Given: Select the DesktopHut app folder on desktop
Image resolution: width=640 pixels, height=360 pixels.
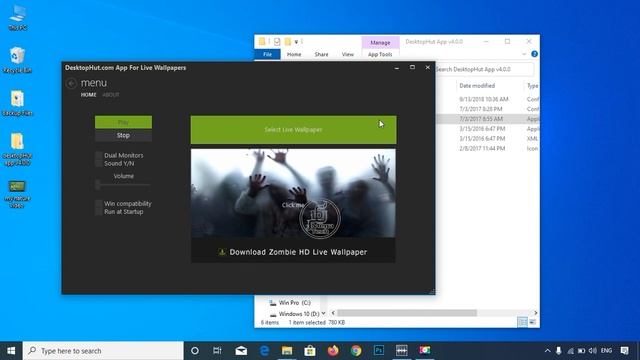Looking at the screenshot, I should [18, 149].
